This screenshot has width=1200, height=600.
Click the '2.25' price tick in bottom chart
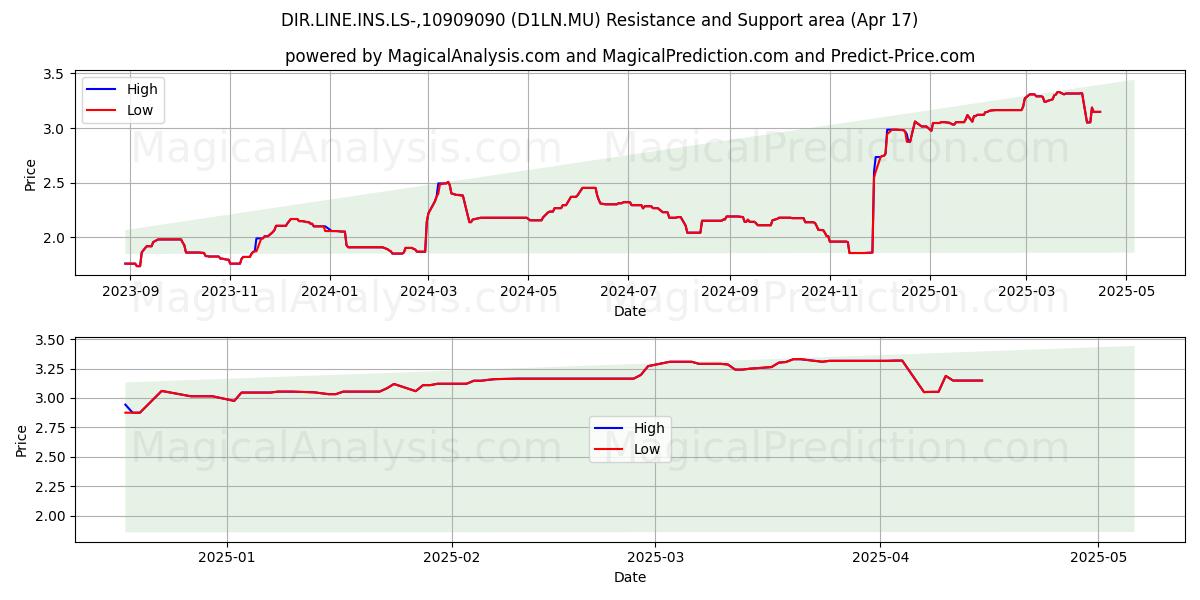click(x=50, y=489)
